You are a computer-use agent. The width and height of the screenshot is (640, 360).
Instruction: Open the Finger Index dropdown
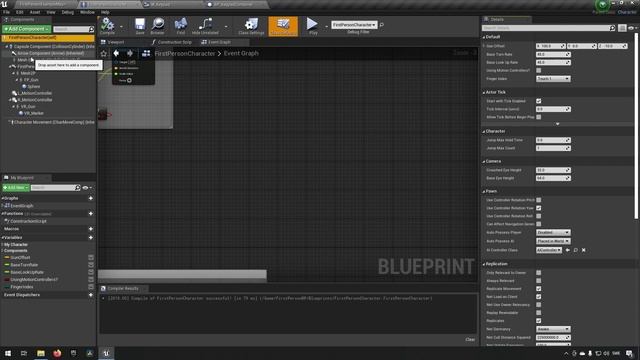(553, 78)
